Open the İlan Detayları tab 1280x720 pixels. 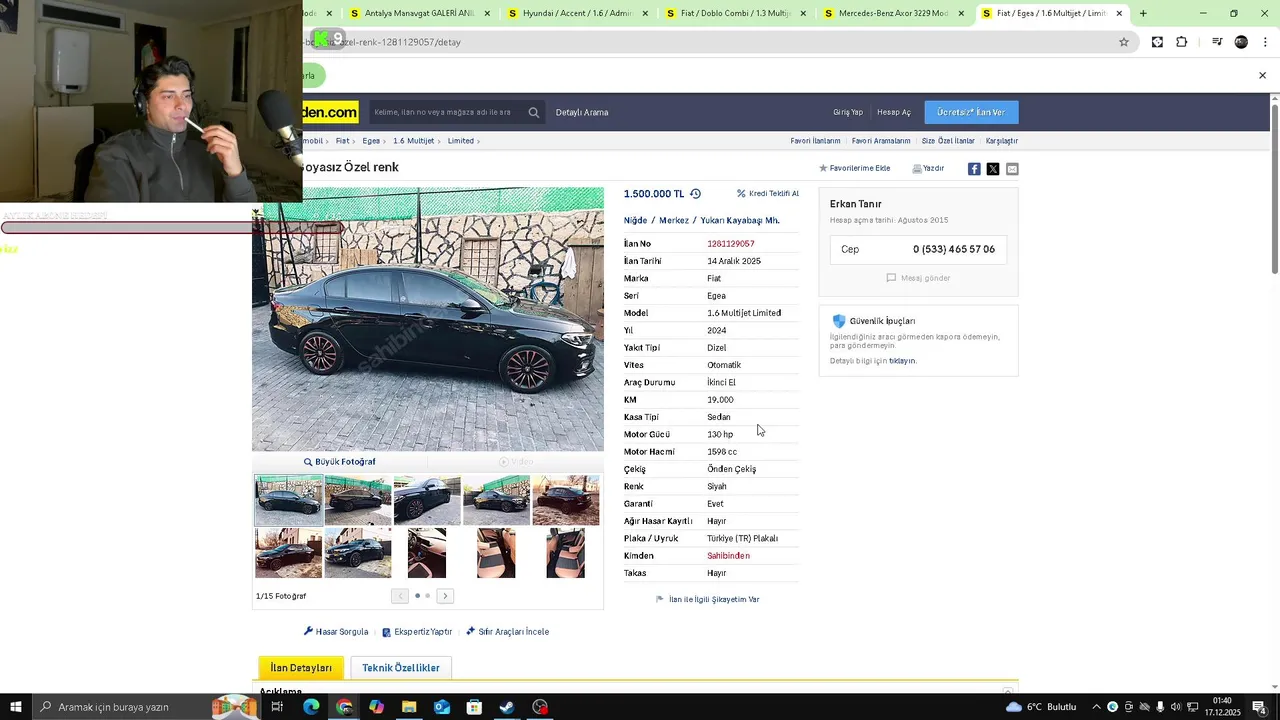click(301, 667)
